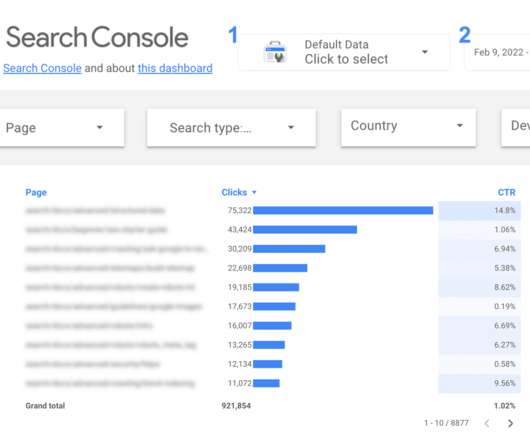
Task: Sort table by CTR column header
Action: click(506, 192)
